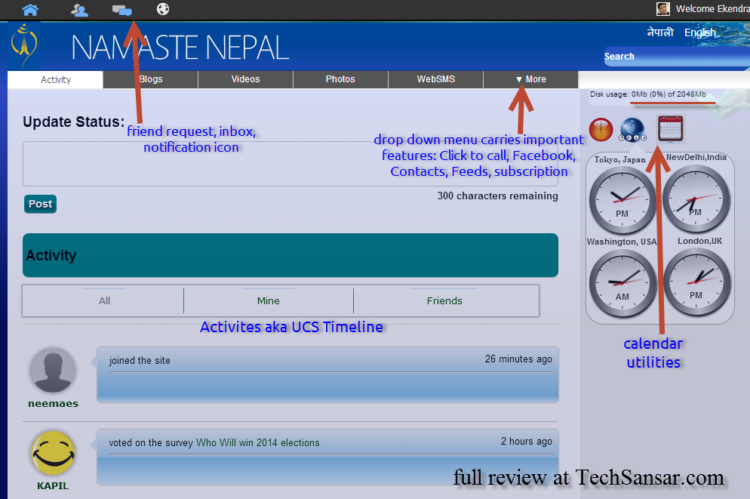Open the orange clock utility icon

click(601, 130)
